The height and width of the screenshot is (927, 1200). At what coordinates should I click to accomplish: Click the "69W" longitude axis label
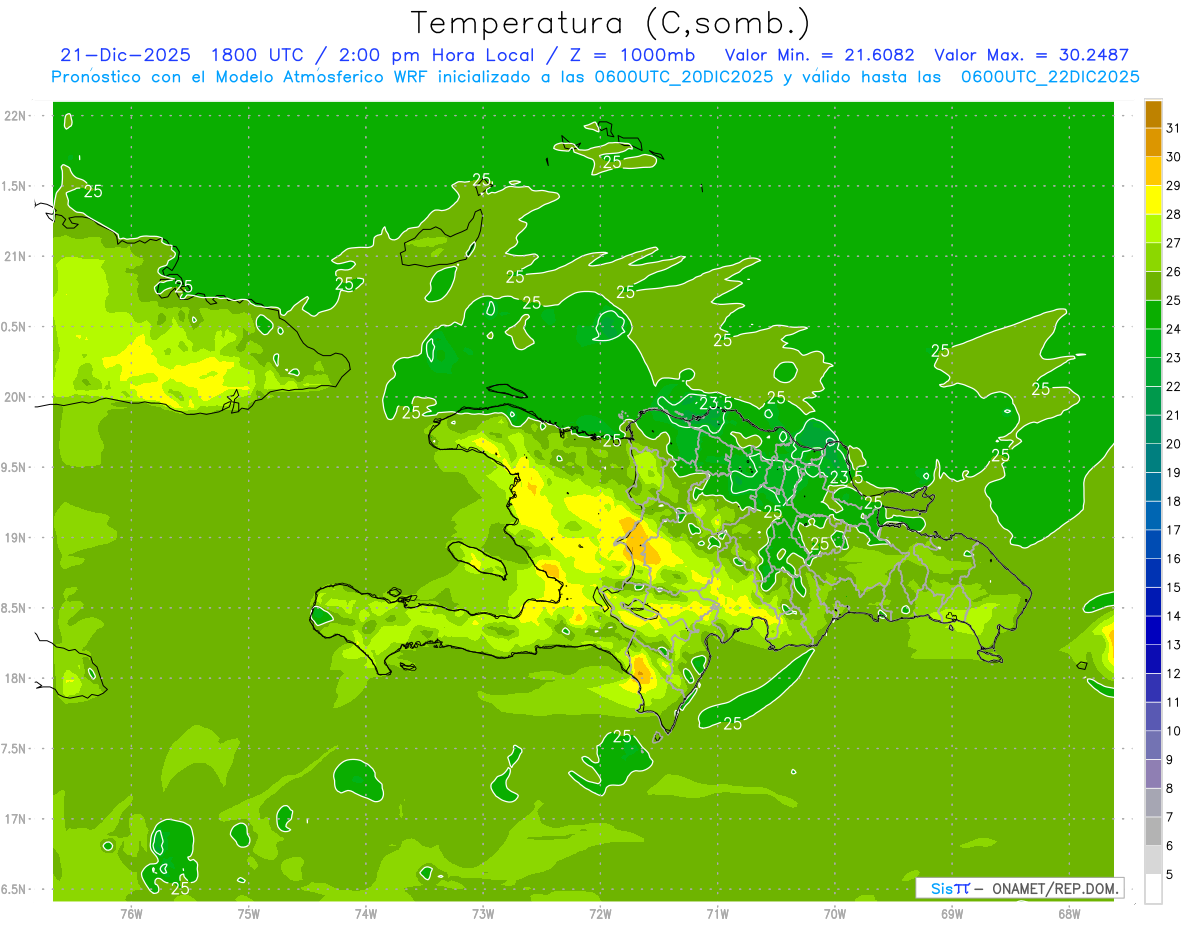pyautogui.click(x=952, y=913)
